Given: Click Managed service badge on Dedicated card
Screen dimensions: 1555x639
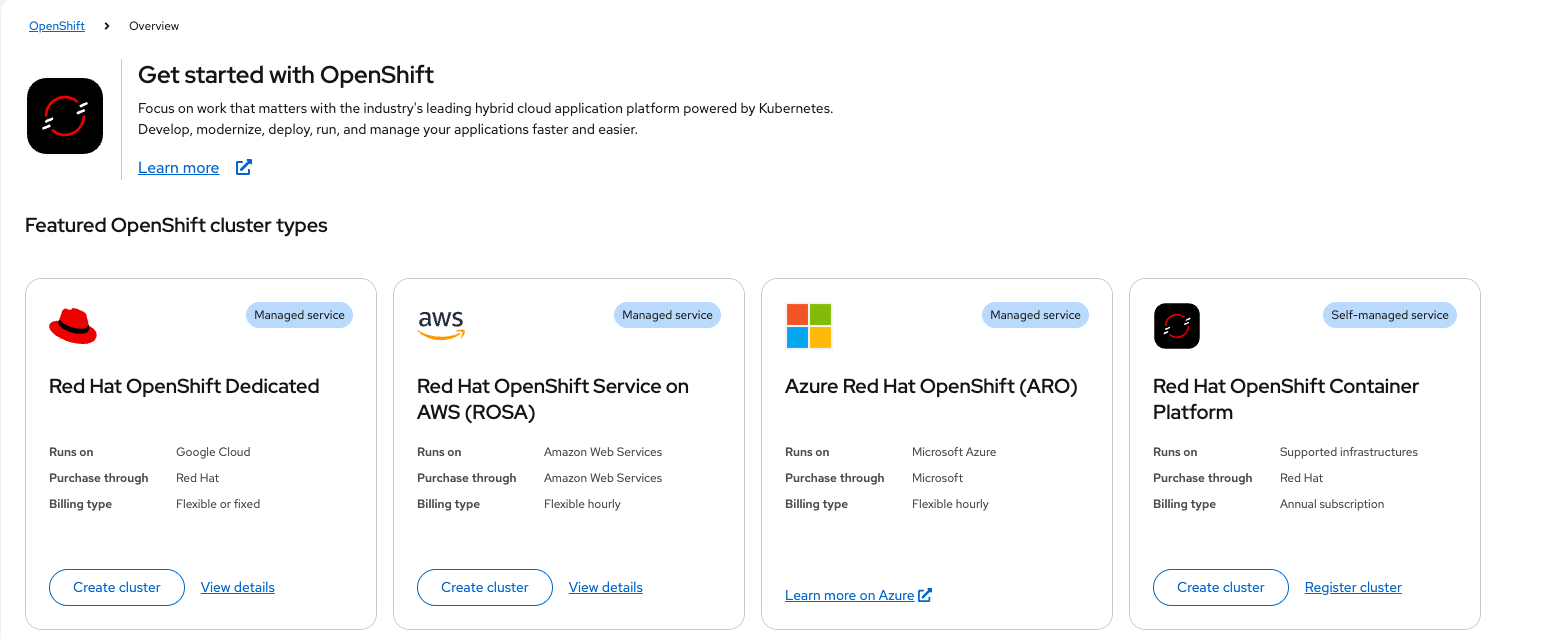Looking at the screenshot, I should coord(299,315).
